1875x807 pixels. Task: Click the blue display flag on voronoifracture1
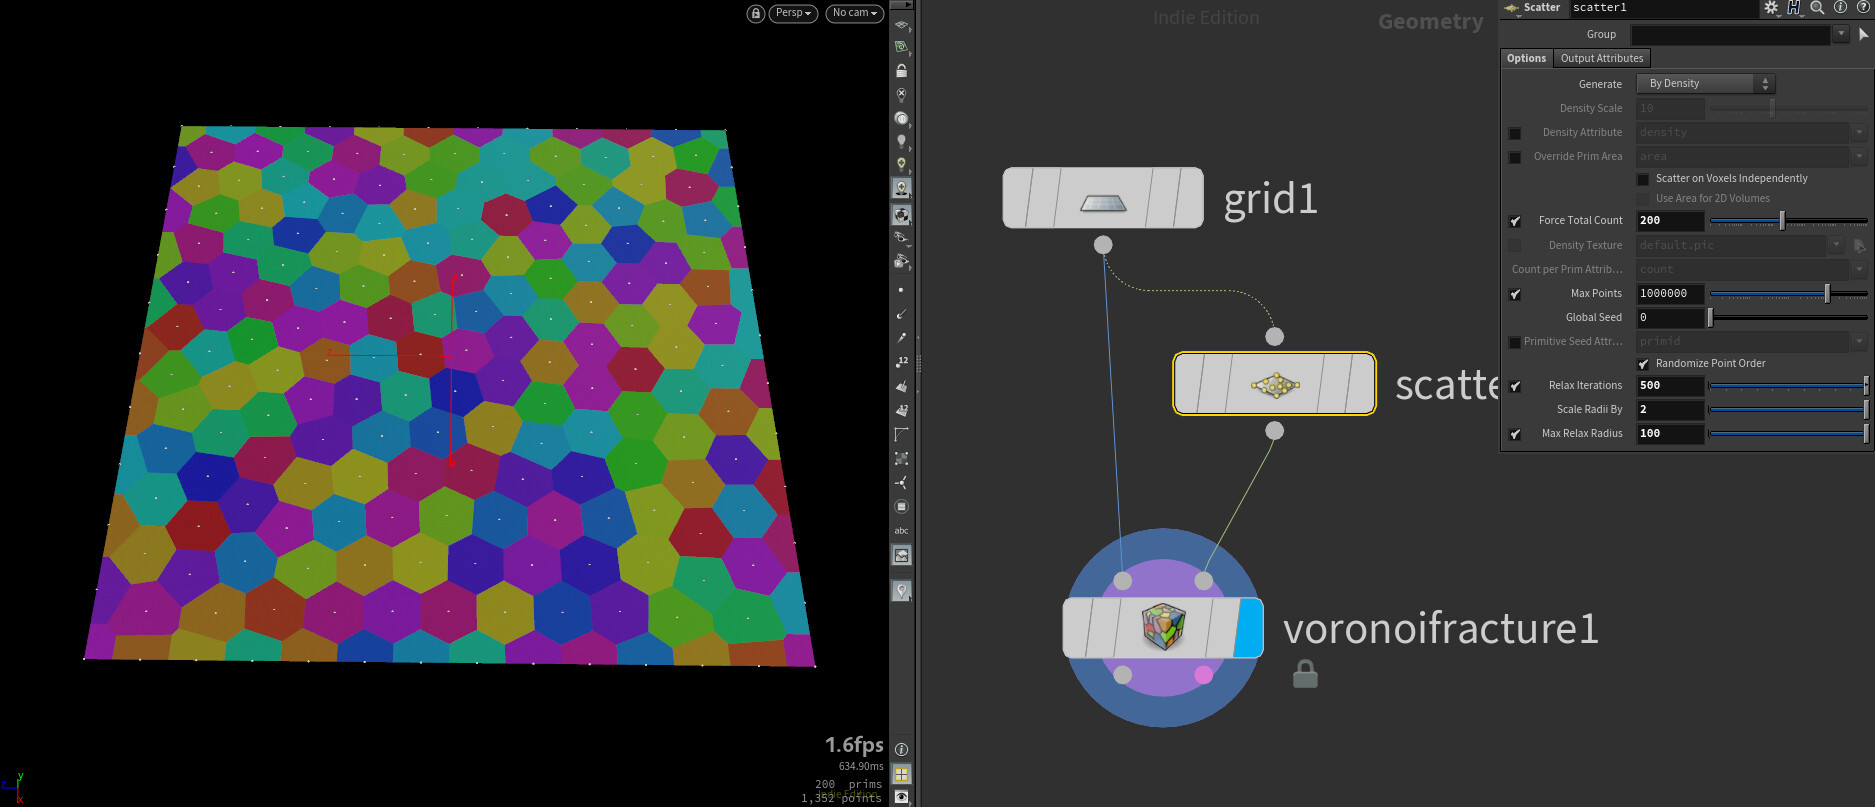coord(1249,628)
